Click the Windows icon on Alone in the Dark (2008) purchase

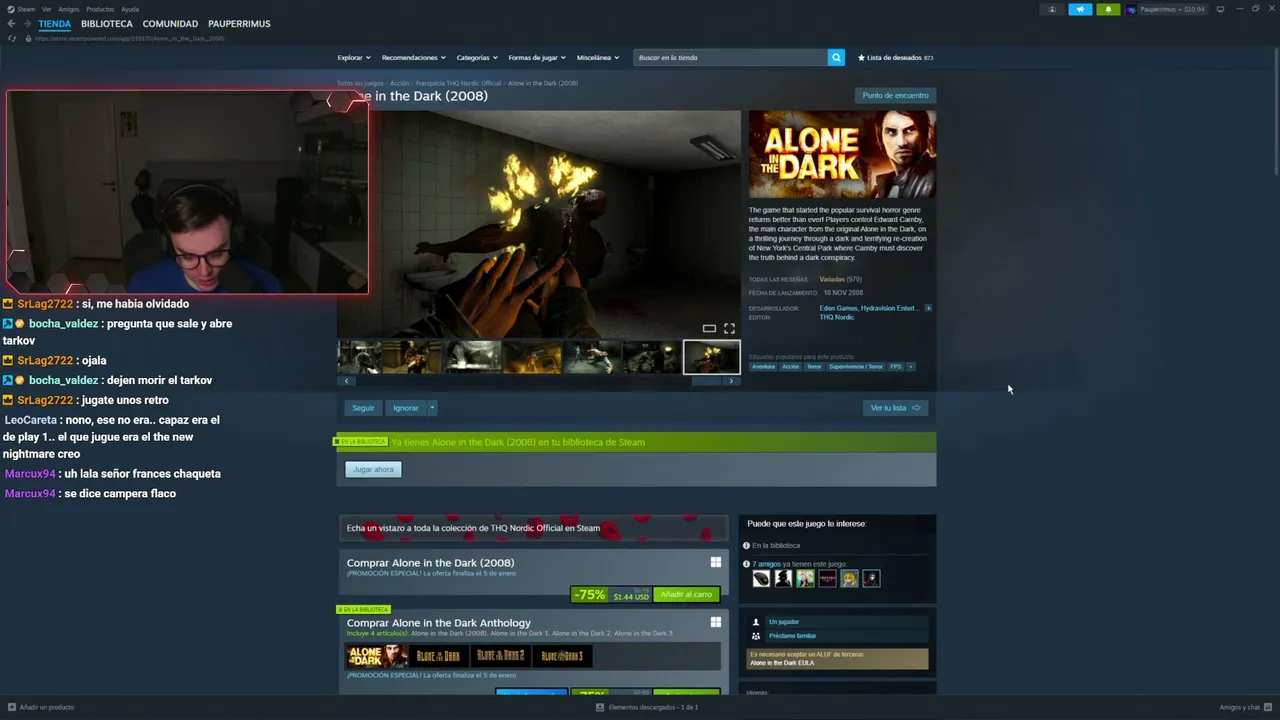coord(716,563)
